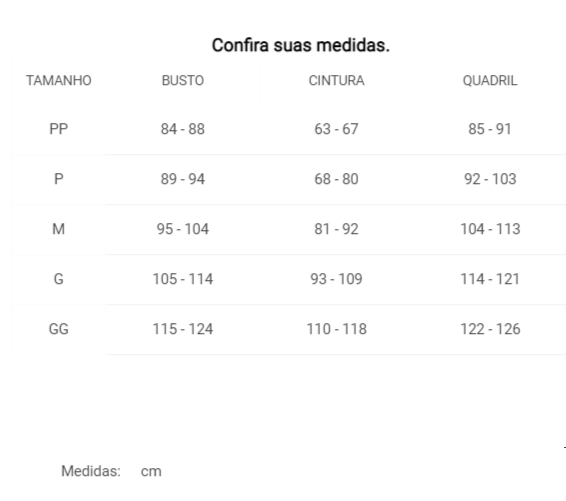Click the cm measurement unit option

(151, 471)
